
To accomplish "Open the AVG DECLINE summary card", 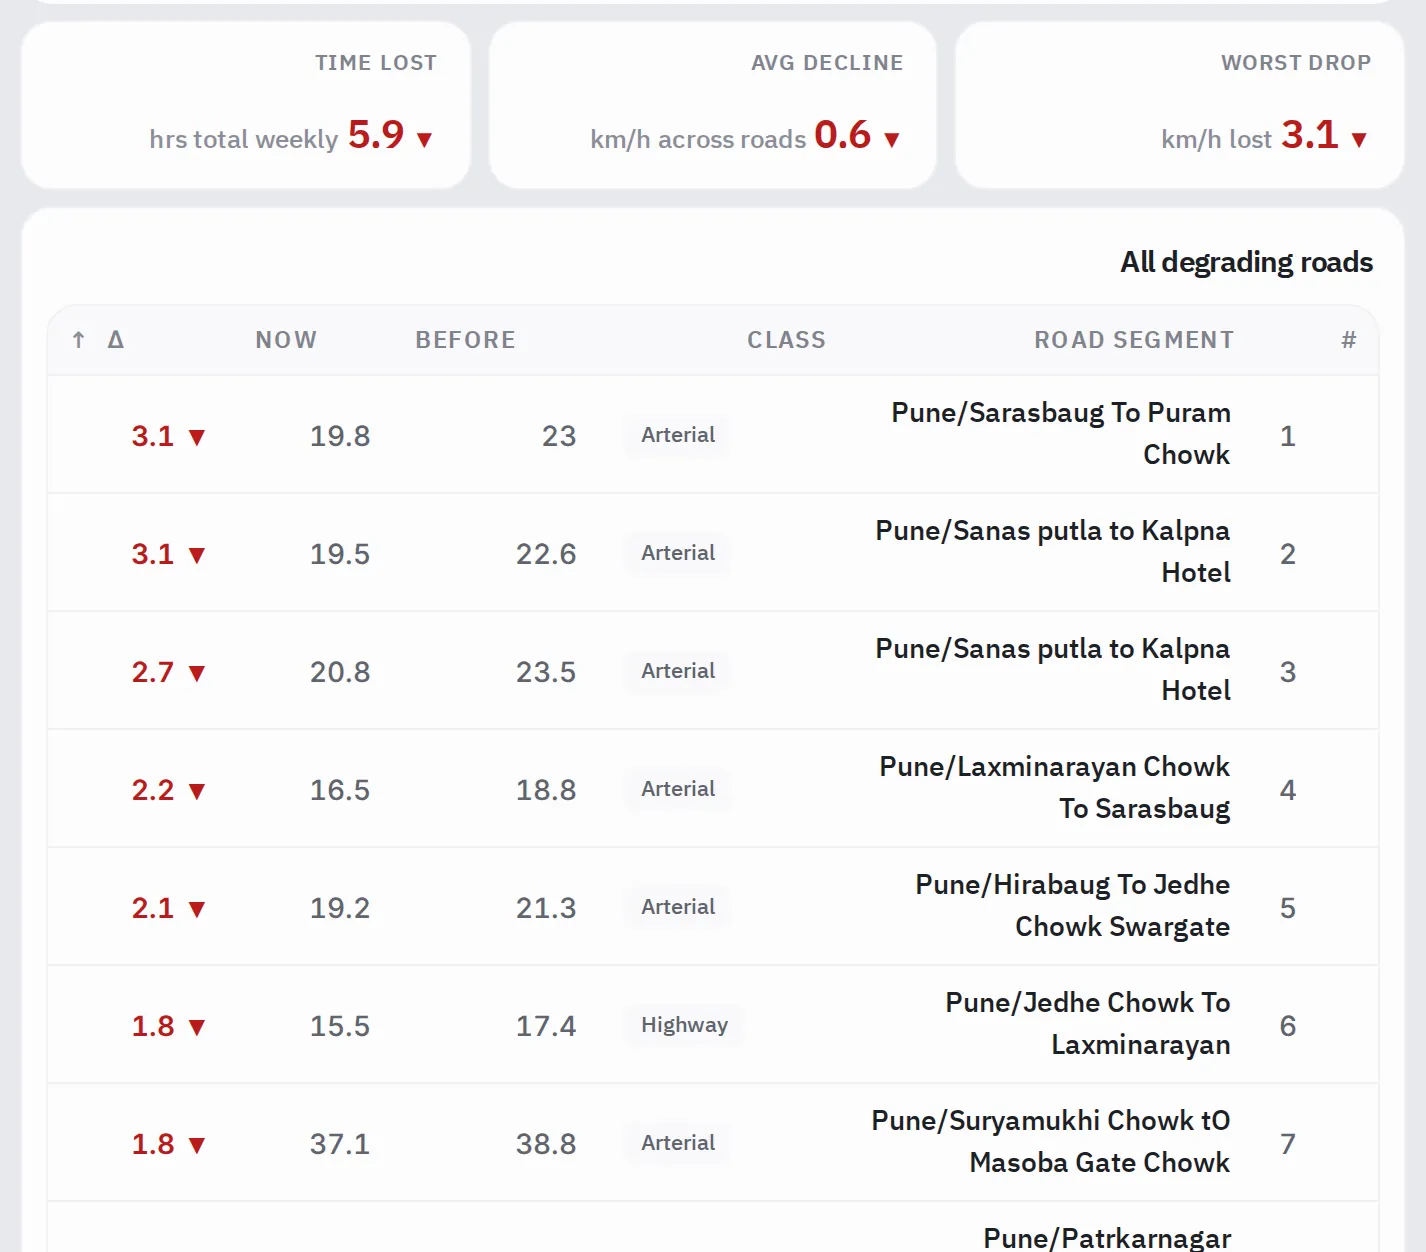I will pos(713,105).
